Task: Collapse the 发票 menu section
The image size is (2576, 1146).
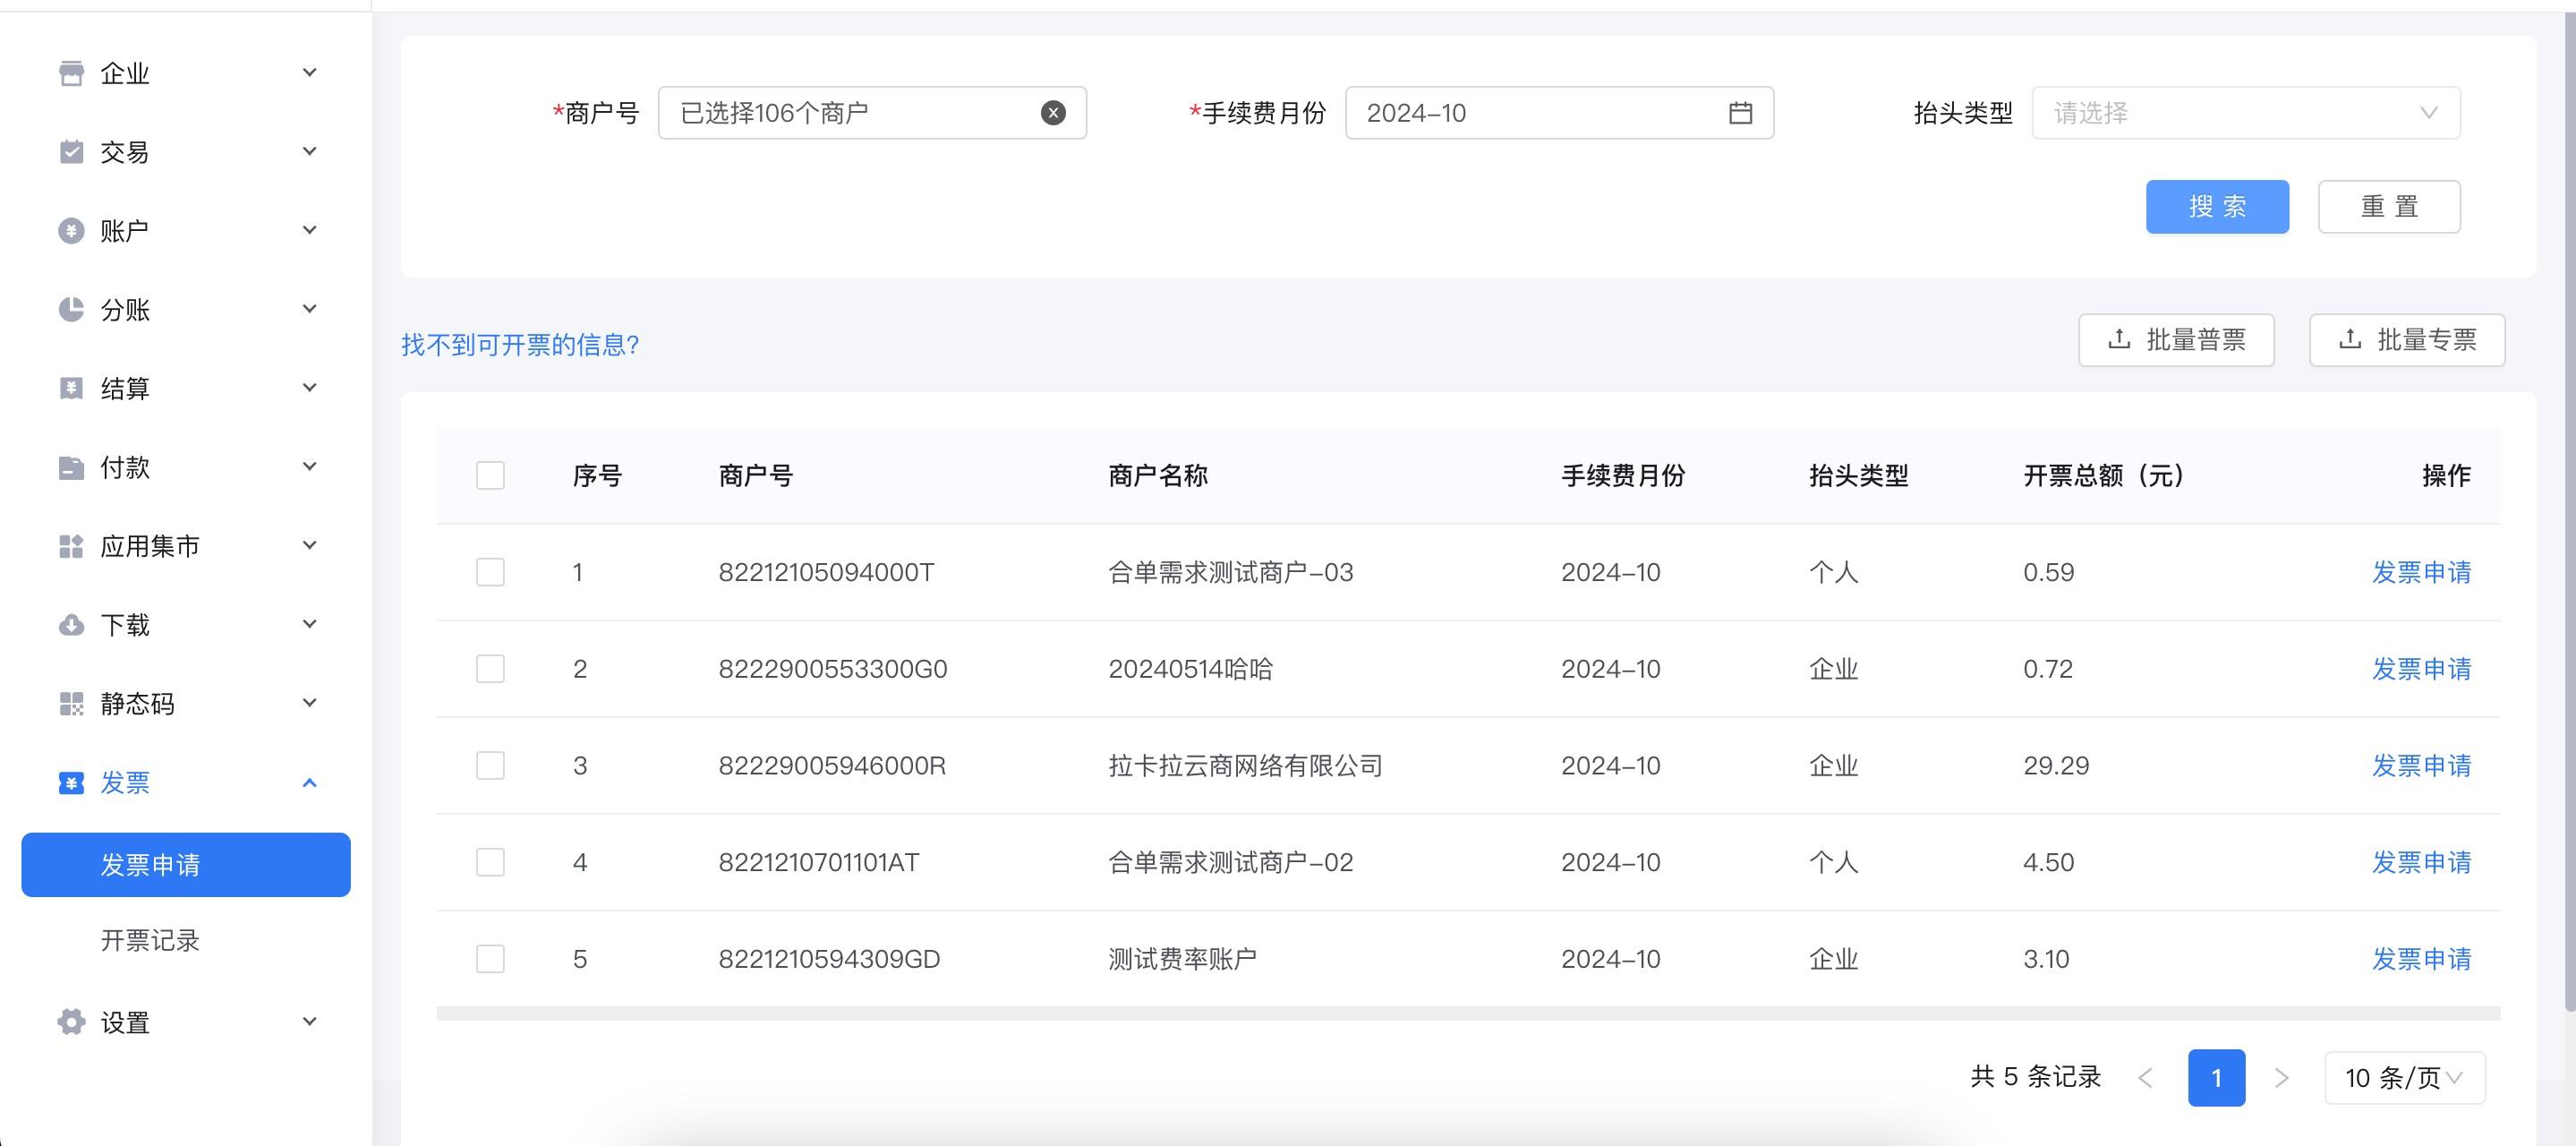Action: (309, 783)
